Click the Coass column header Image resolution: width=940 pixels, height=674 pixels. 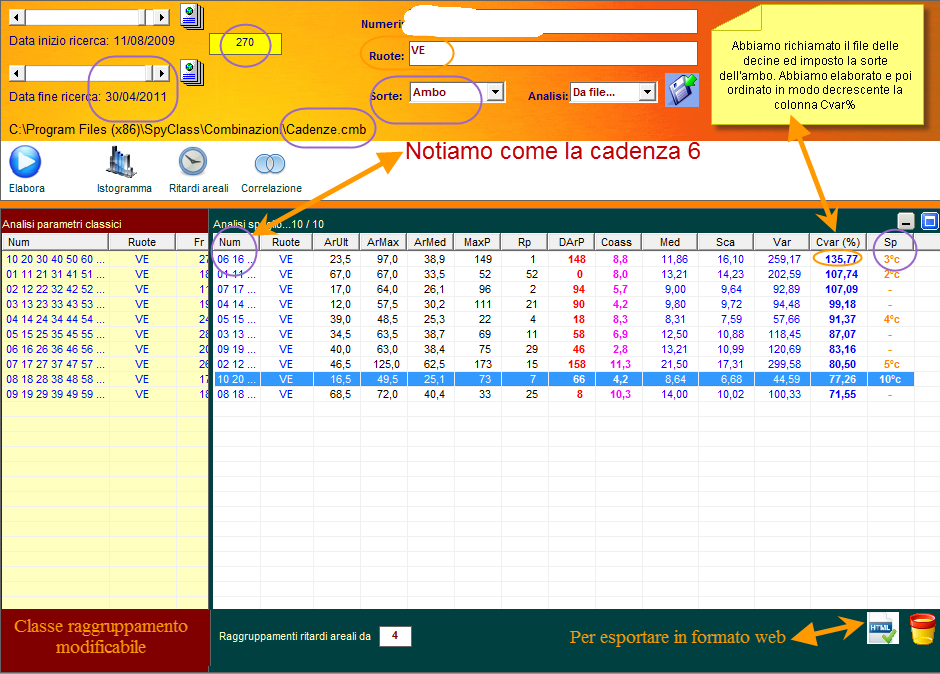(x=617, y=242)
